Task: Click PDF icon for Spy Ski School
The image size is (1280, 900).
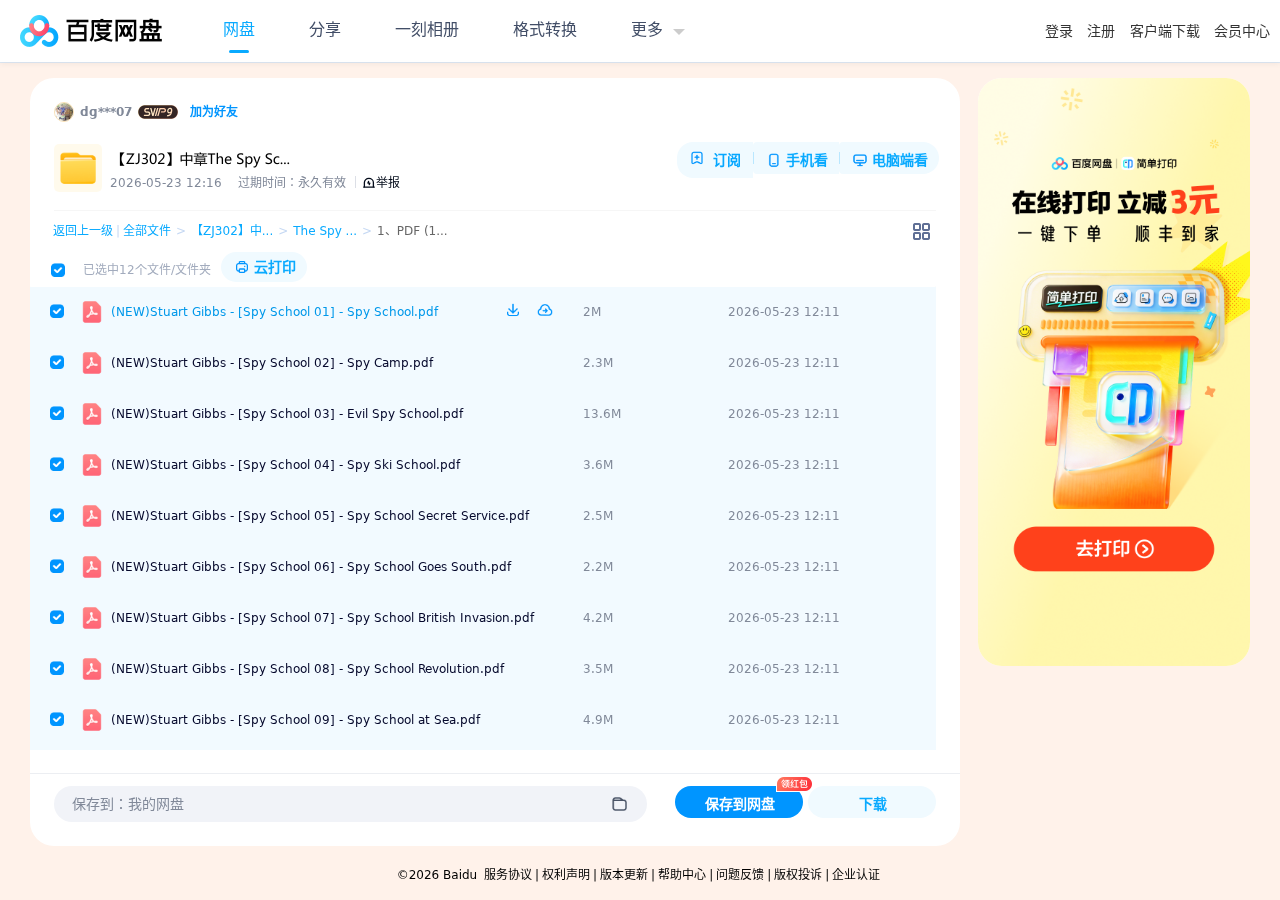Action: [92, 465]
